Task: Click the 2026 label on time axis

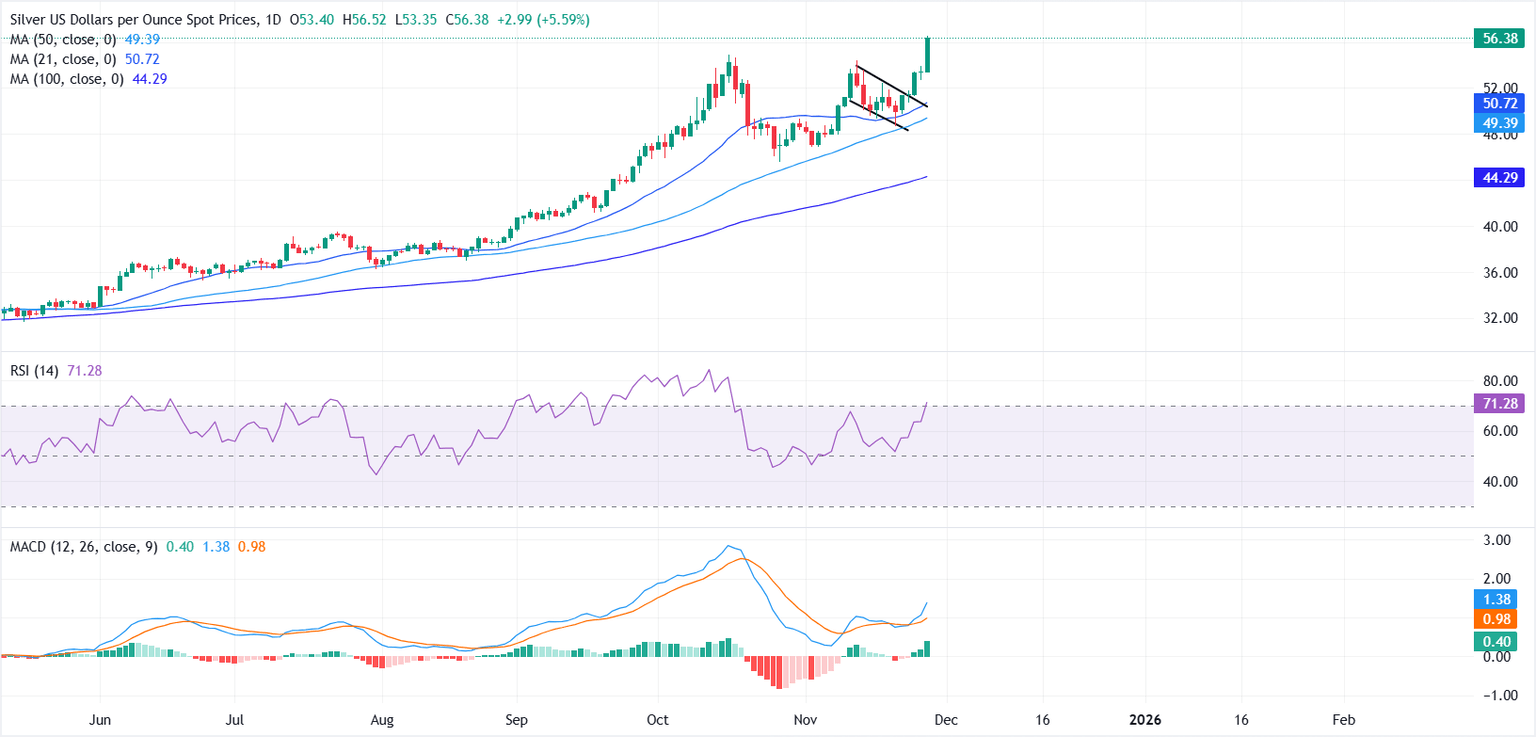Action: click(x=1145, y=719)
